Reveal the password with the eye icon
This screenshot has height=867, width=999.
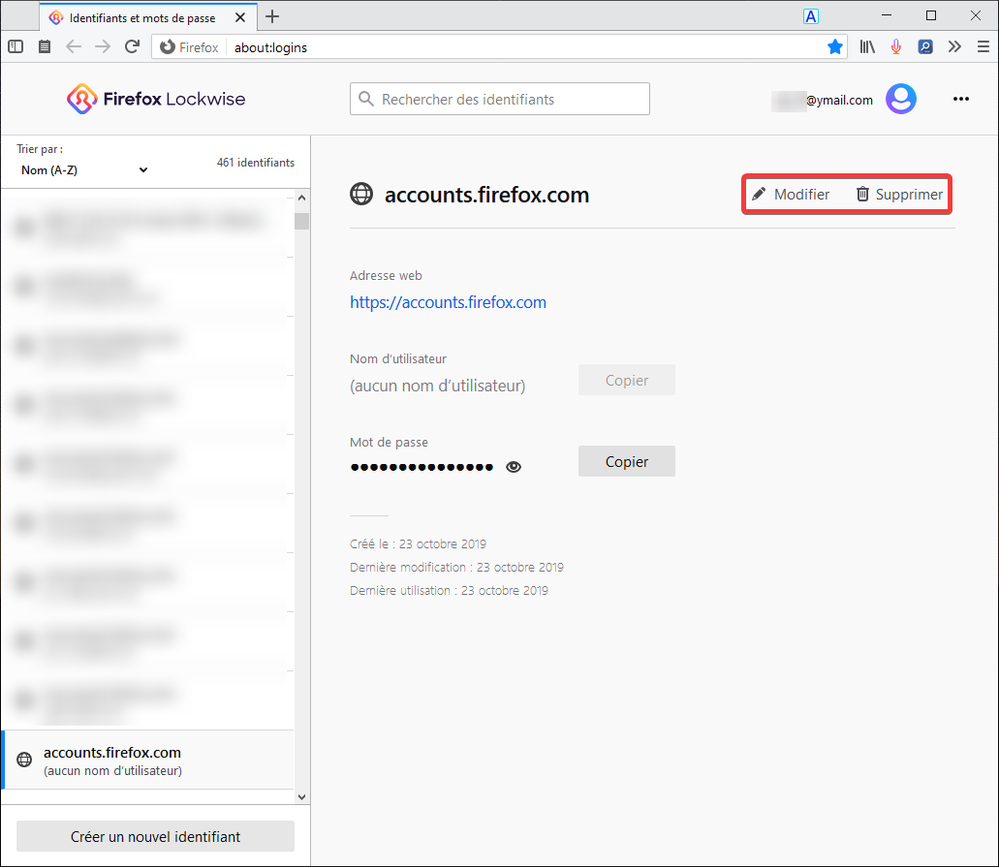(x=514, y=466)
